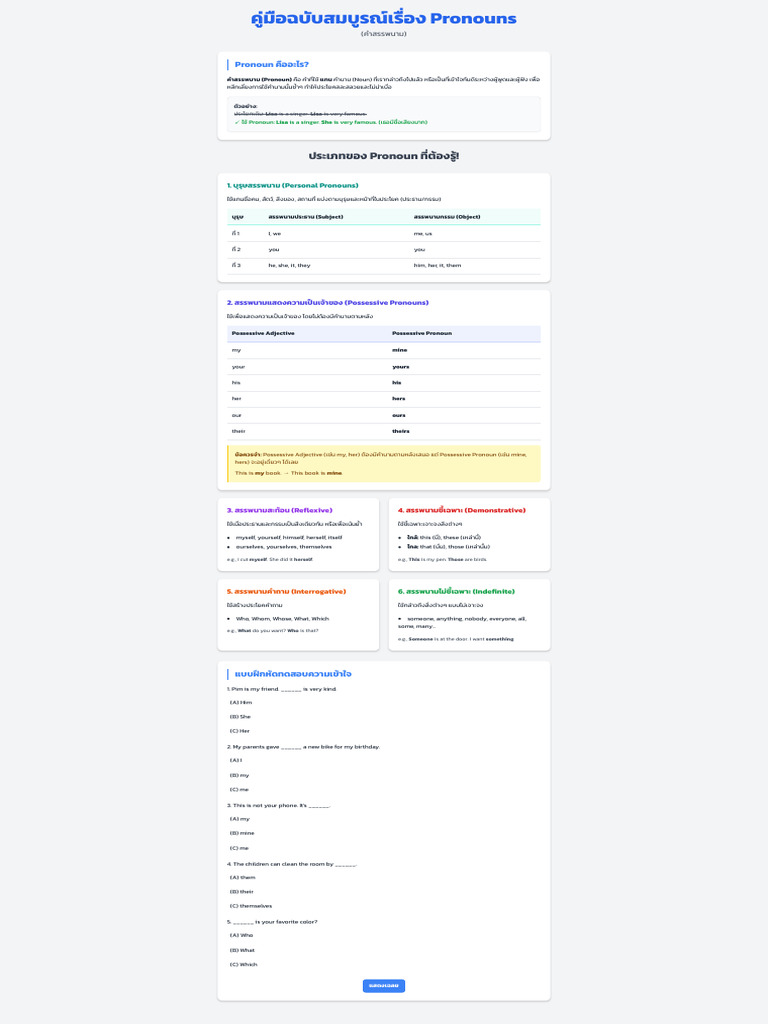Screen dimensions: 768x1024
Task: Select "(A) my" in question 3
Action: pos(240,818)
